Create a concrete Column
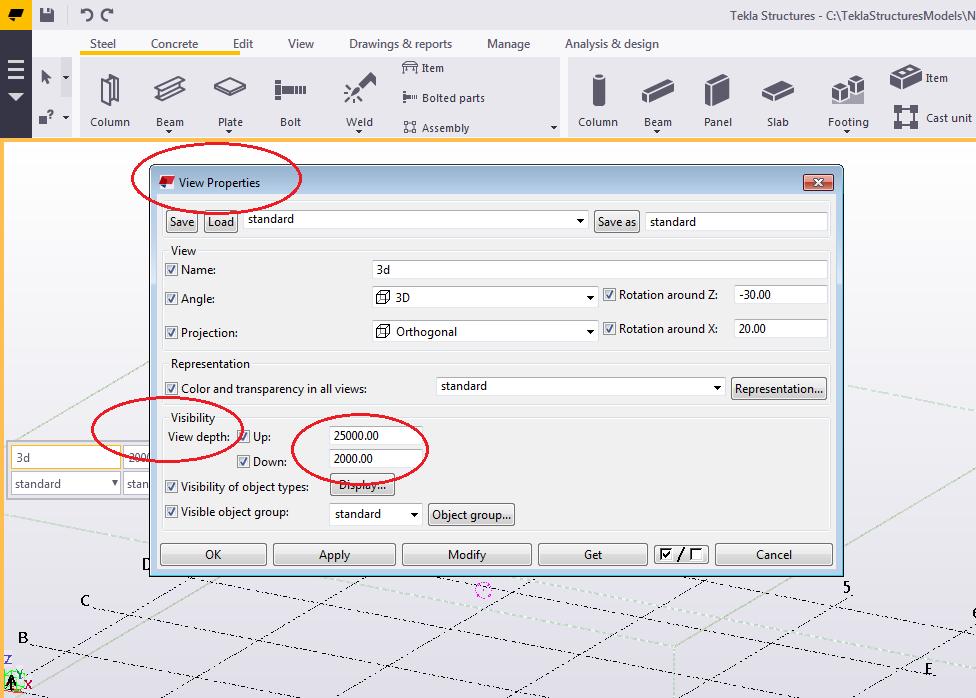Image resolution: width=976 pixels, height=698 pixels. (598, 100)
